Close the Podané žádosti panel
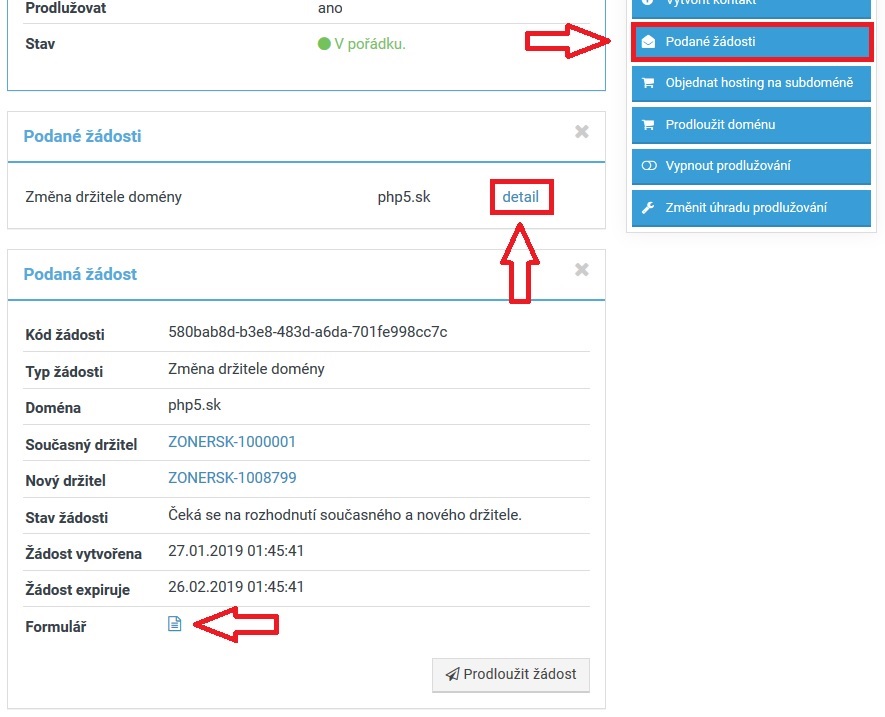The height and width of the screenshot is (717, 885). [582, 132]
